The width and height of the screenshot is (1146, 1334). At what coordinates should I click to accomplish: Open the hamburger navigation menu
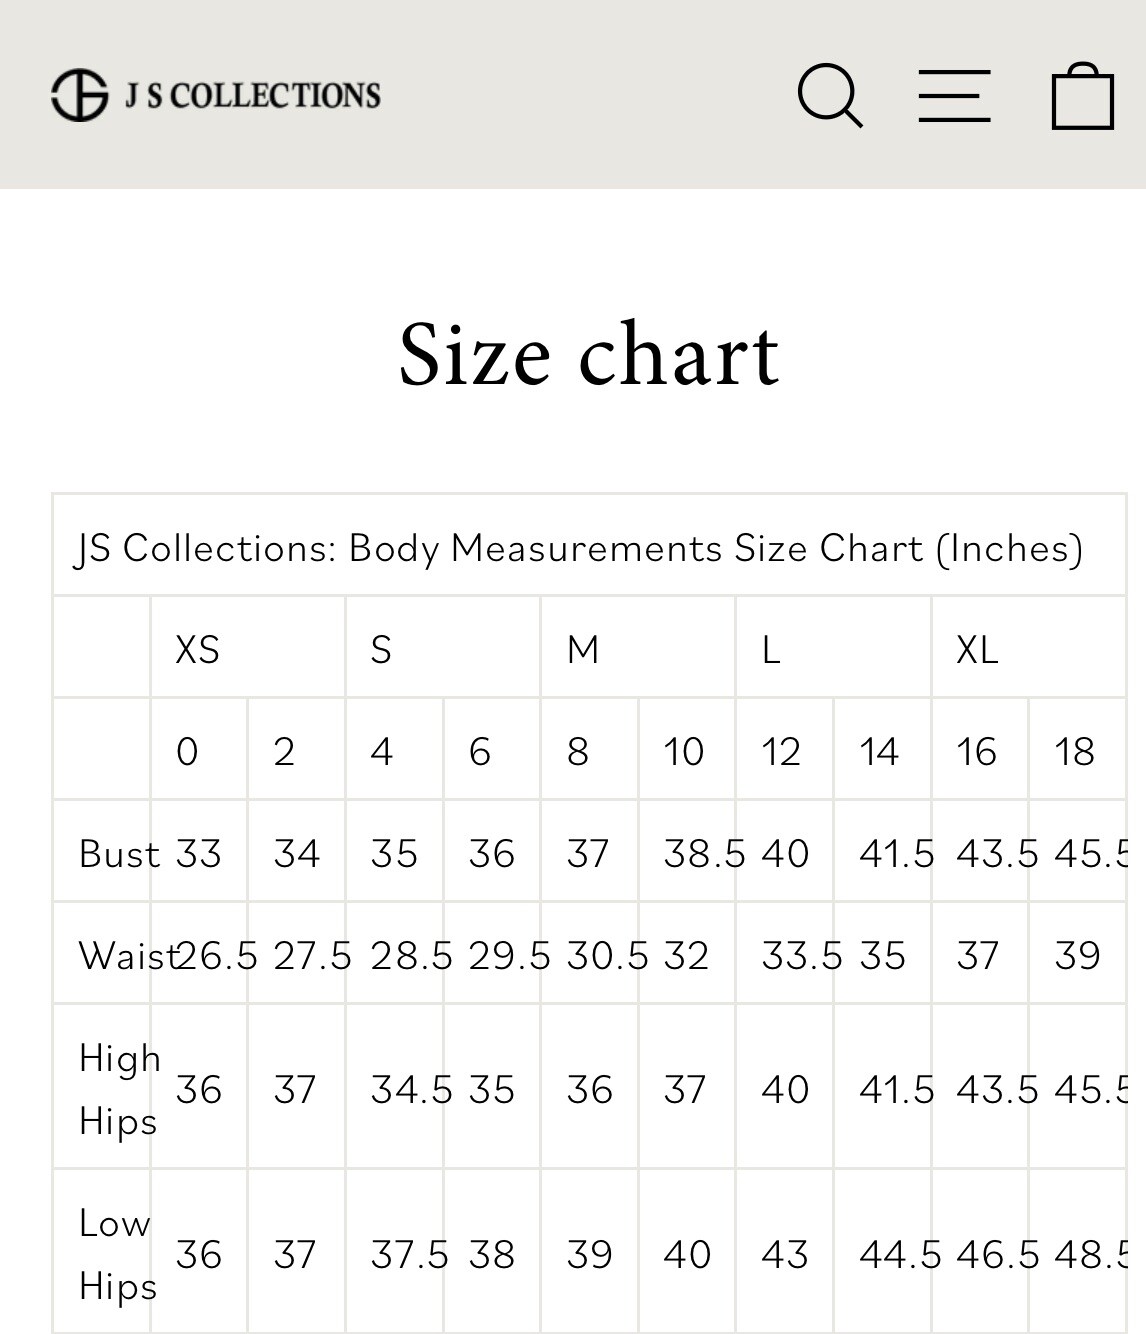click(954, 96)
